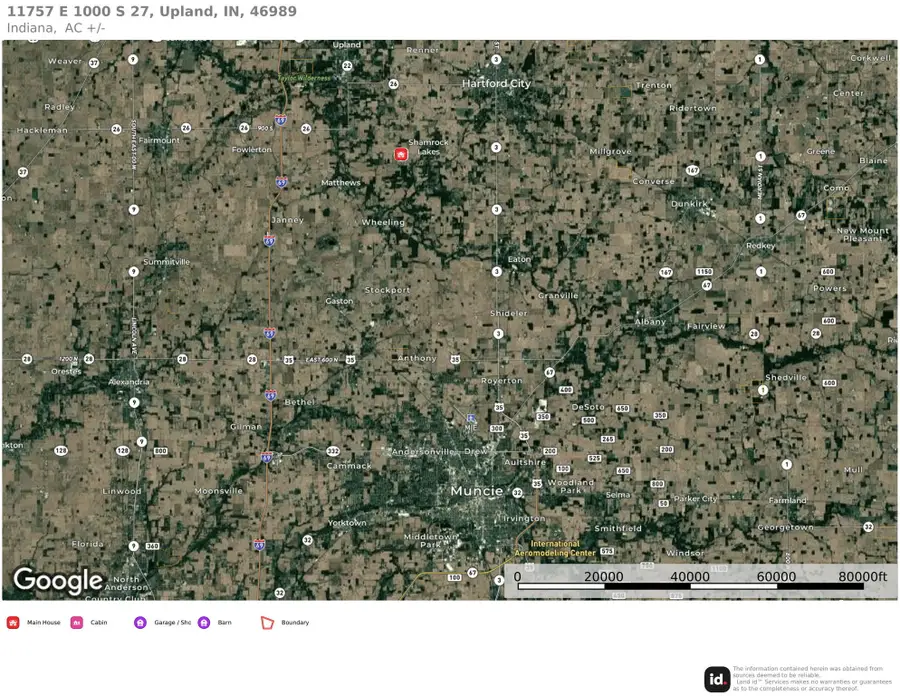Select the Hartford City label
Screen dimensions: 900x696
point(496,84)
